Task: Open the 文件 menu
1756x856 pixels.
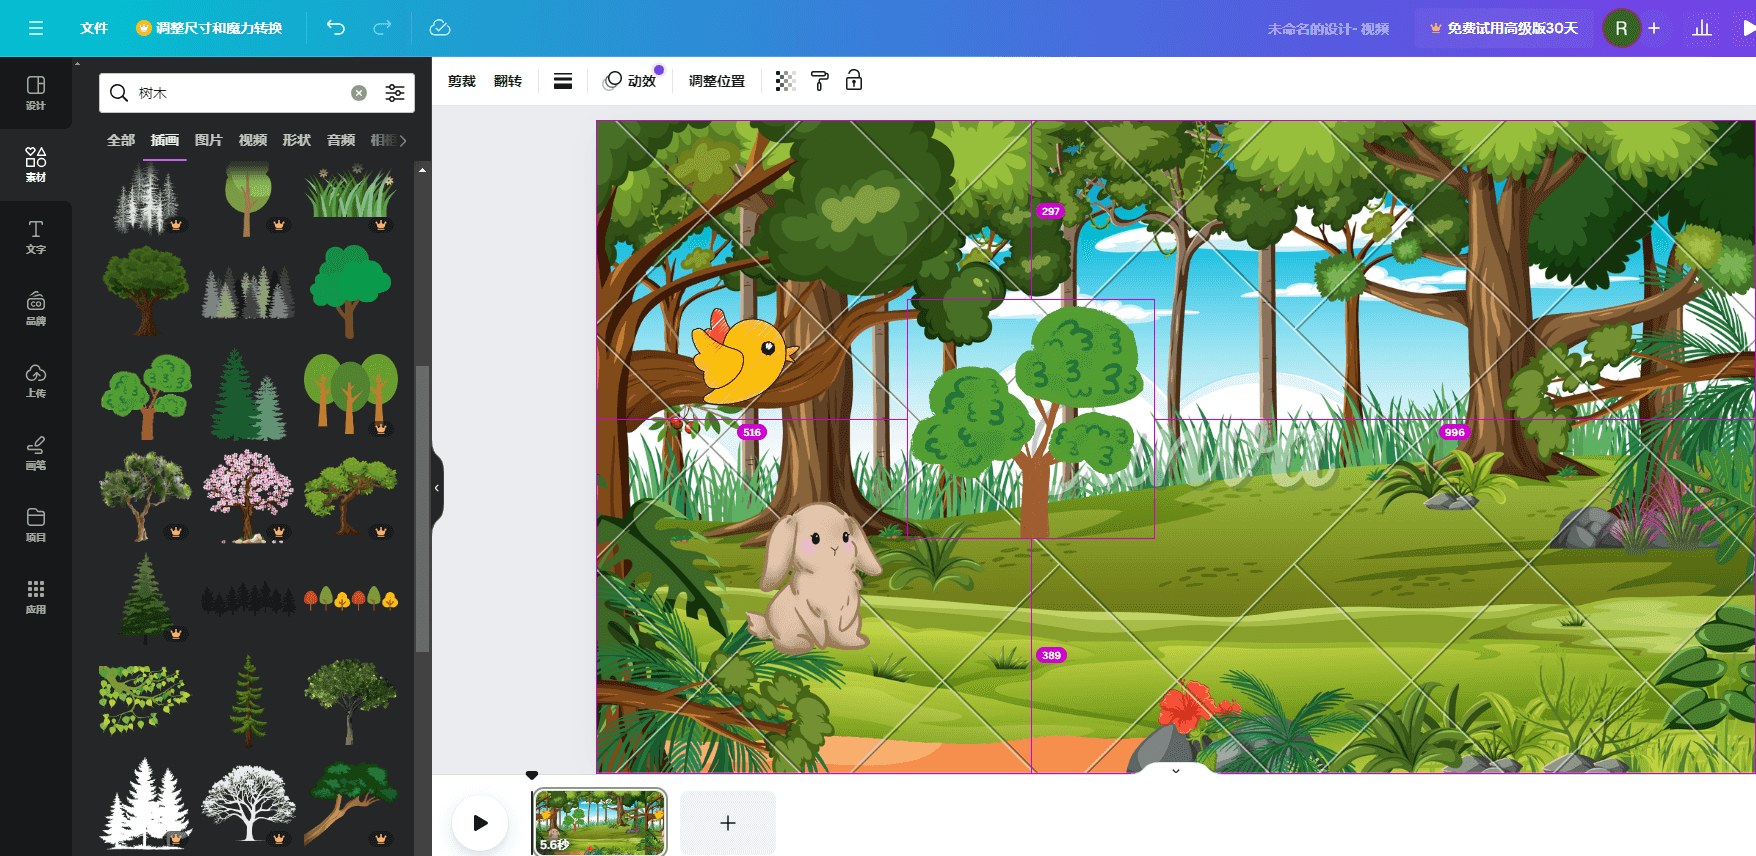Action: point(94,28)
